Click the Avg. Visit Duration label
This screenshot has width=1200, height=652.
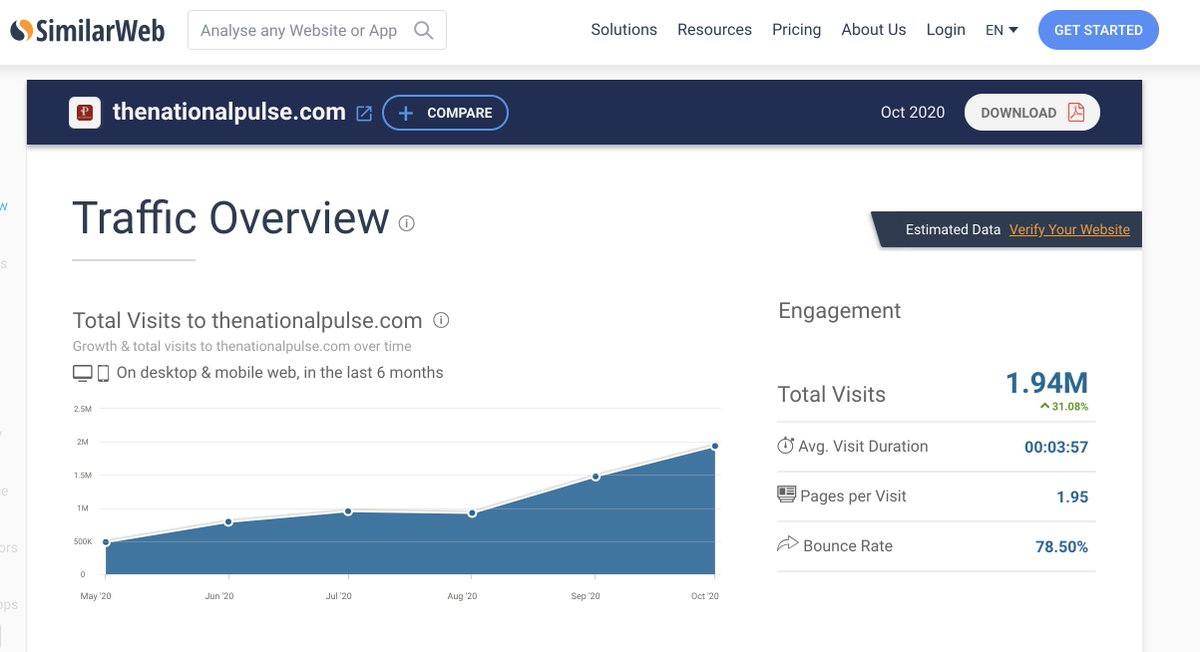(863, 446)
